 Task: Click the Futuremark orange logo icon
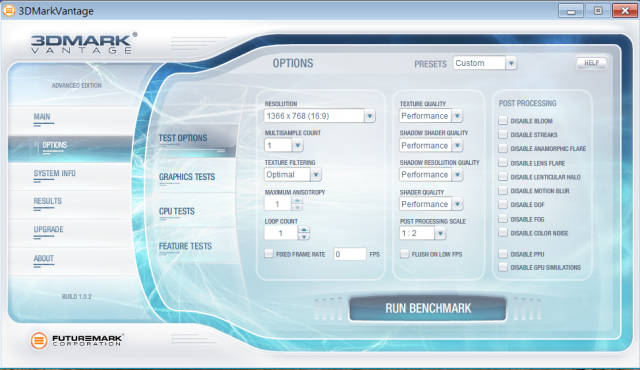click(39, 340)
